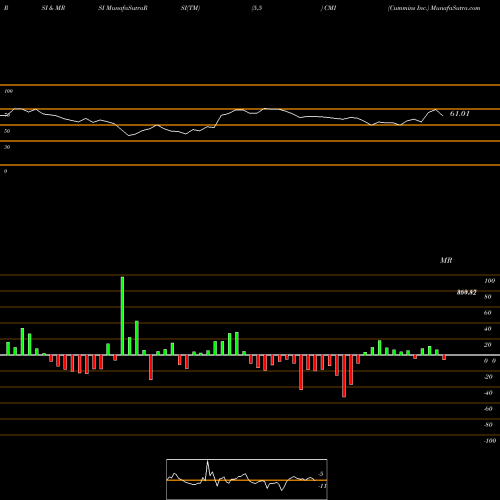
Task: Click the mini overview chart thumbnail
Action: (247, 479)
